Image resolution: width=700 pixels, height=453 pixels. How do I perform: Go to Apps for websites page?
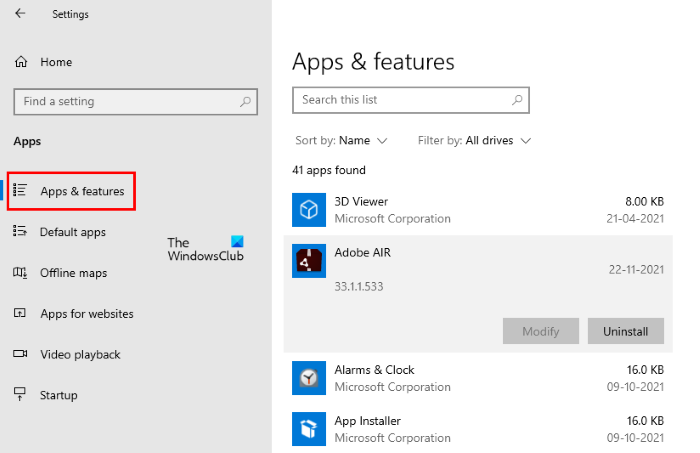86,314
